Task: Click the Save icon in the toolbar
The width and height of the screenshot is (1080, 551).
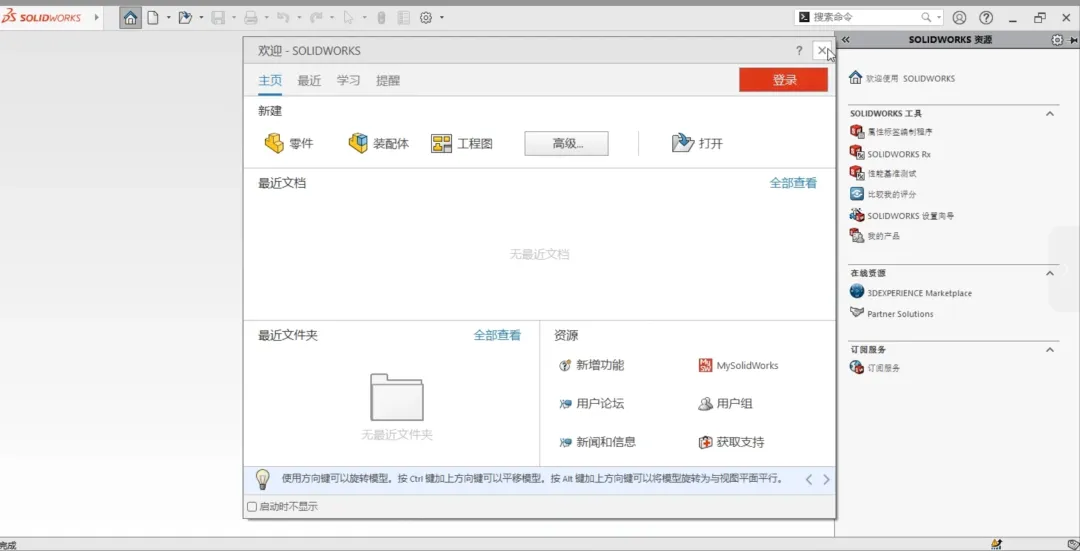Action: [218, 18]
